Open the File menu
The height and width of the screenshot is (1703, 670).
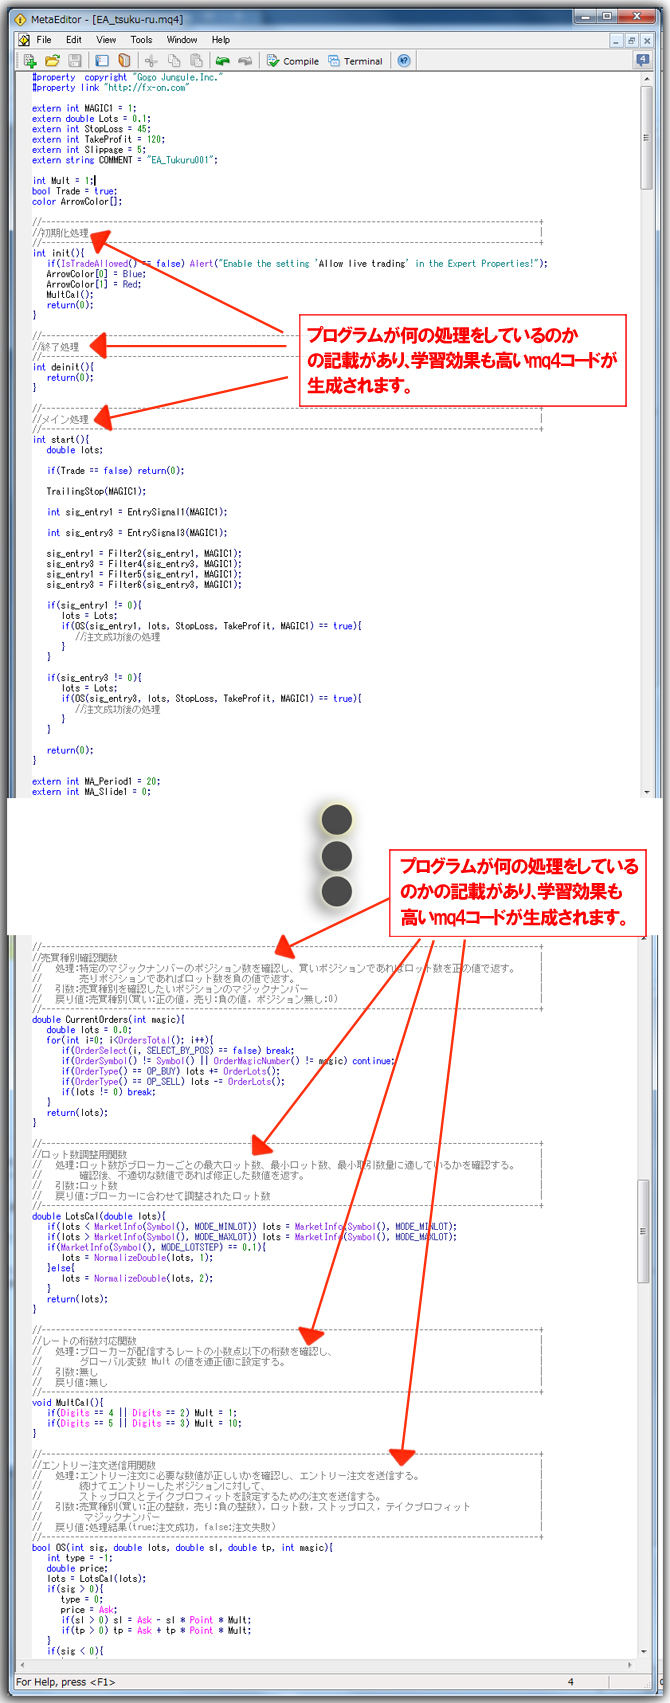pos(44,40)
